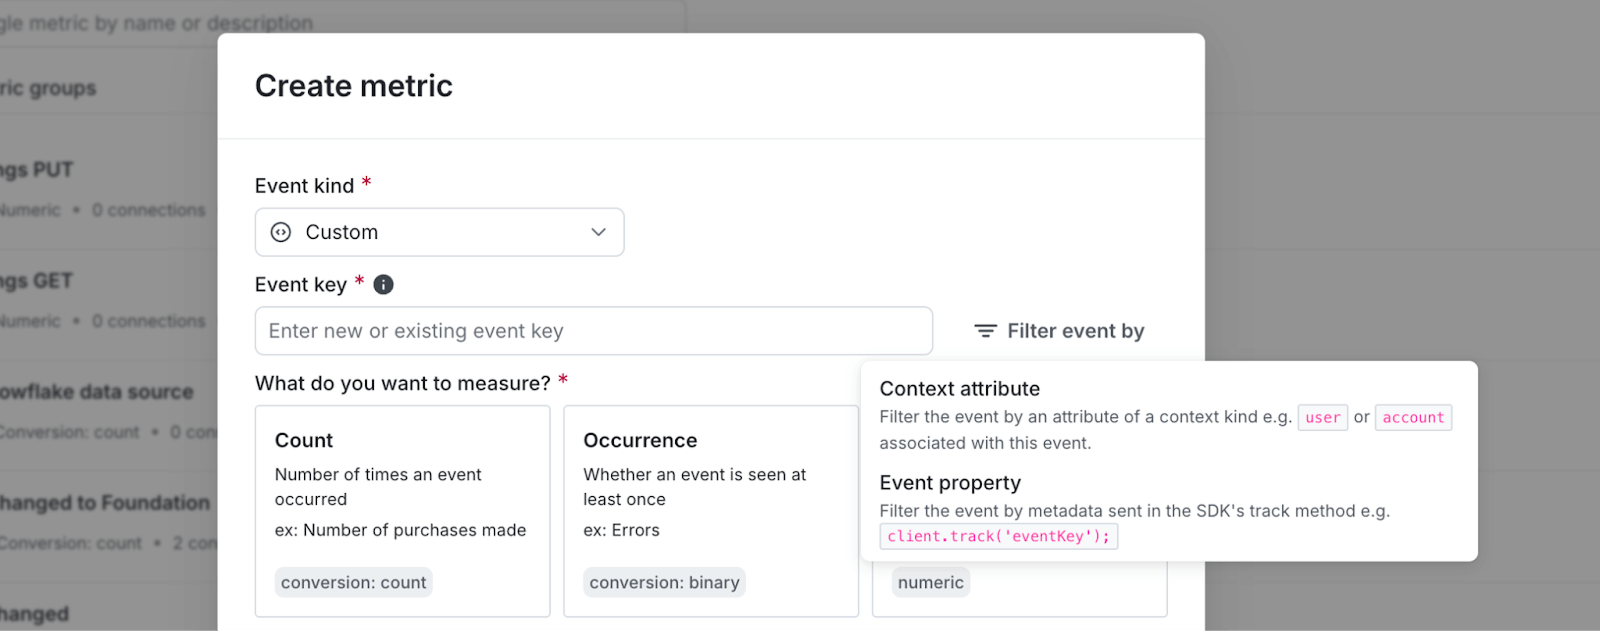Viewport: 1600px width, 631px height.
Task: Click the filter lines icon
Action: tap(985, 331)
